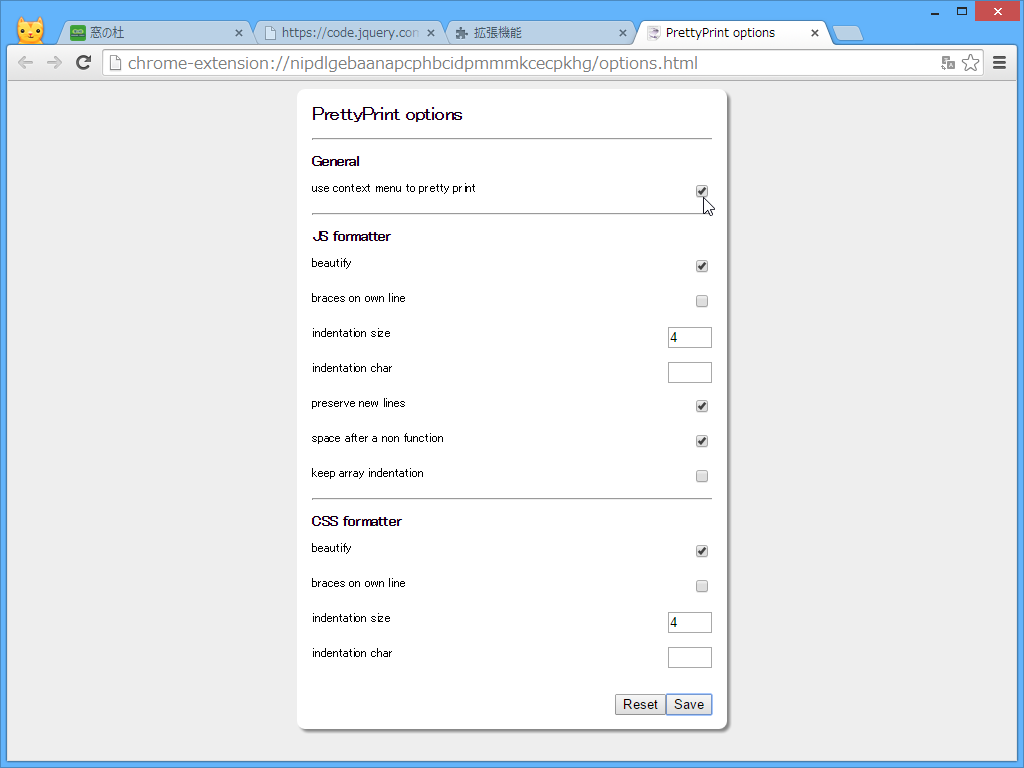Click the browser back arrow
The image size is (1024, 768).
click(25, 63)
